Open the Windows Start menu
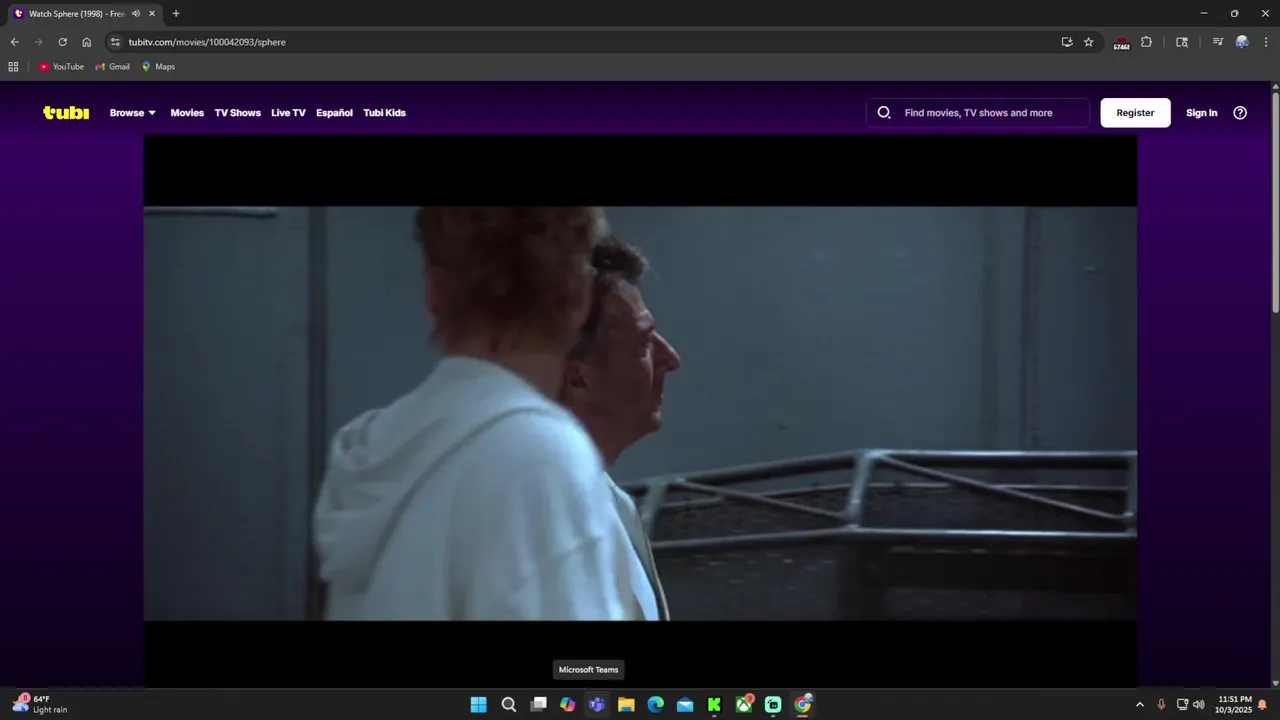This screenshot has width=1280, height=720. 479,705
